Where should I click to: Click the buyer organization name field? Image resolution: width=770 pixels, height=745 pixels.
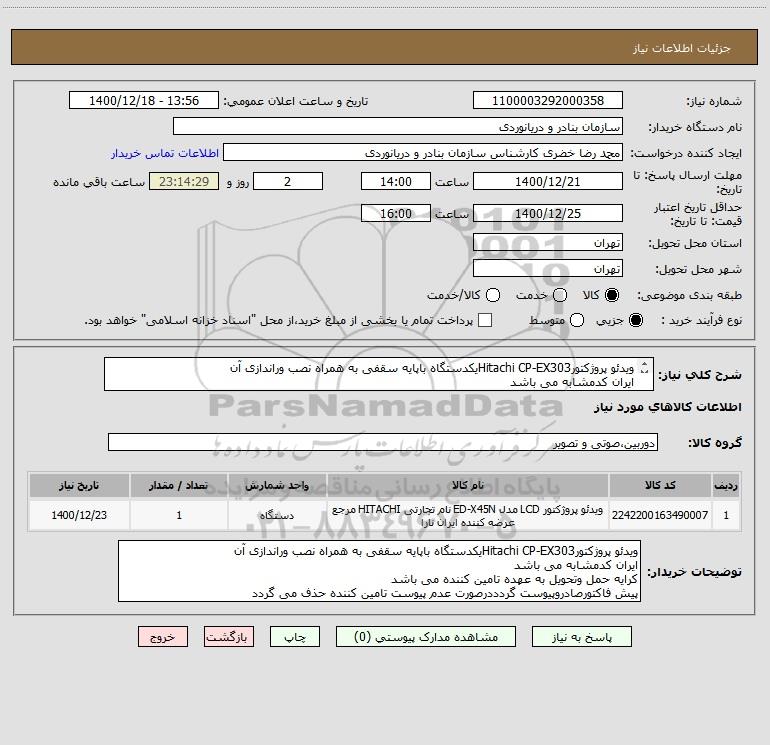pyautogui.click(x=398, y=127)
